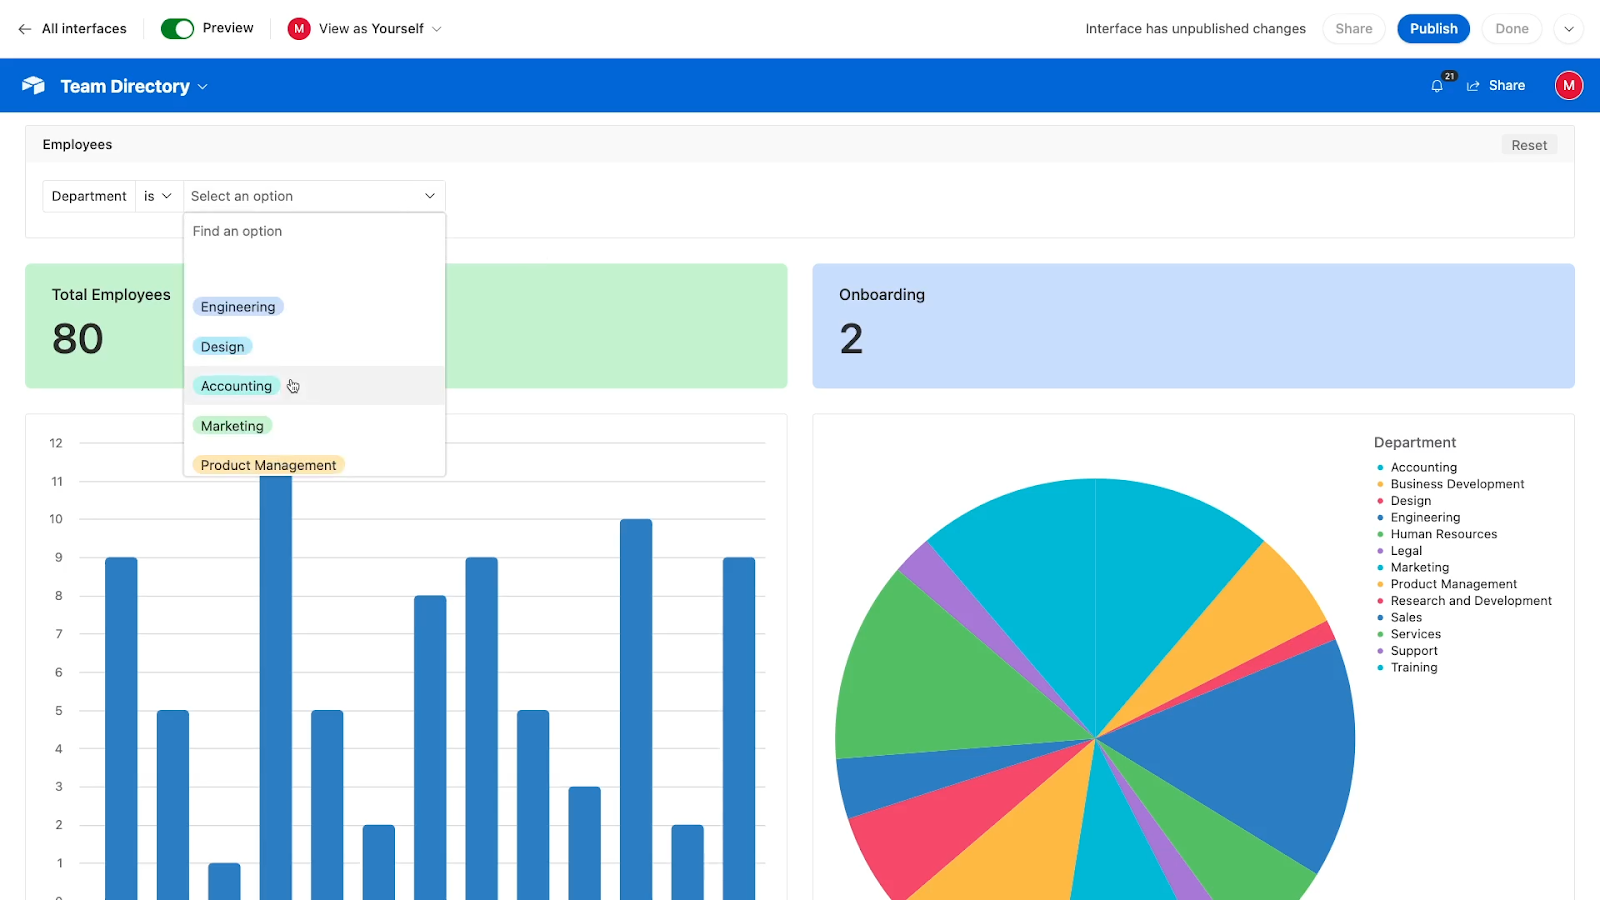Image resolution: width=1600 pixels, height=900 pixels.
Task: Pick the Product Management option
Action: (268, 465)
